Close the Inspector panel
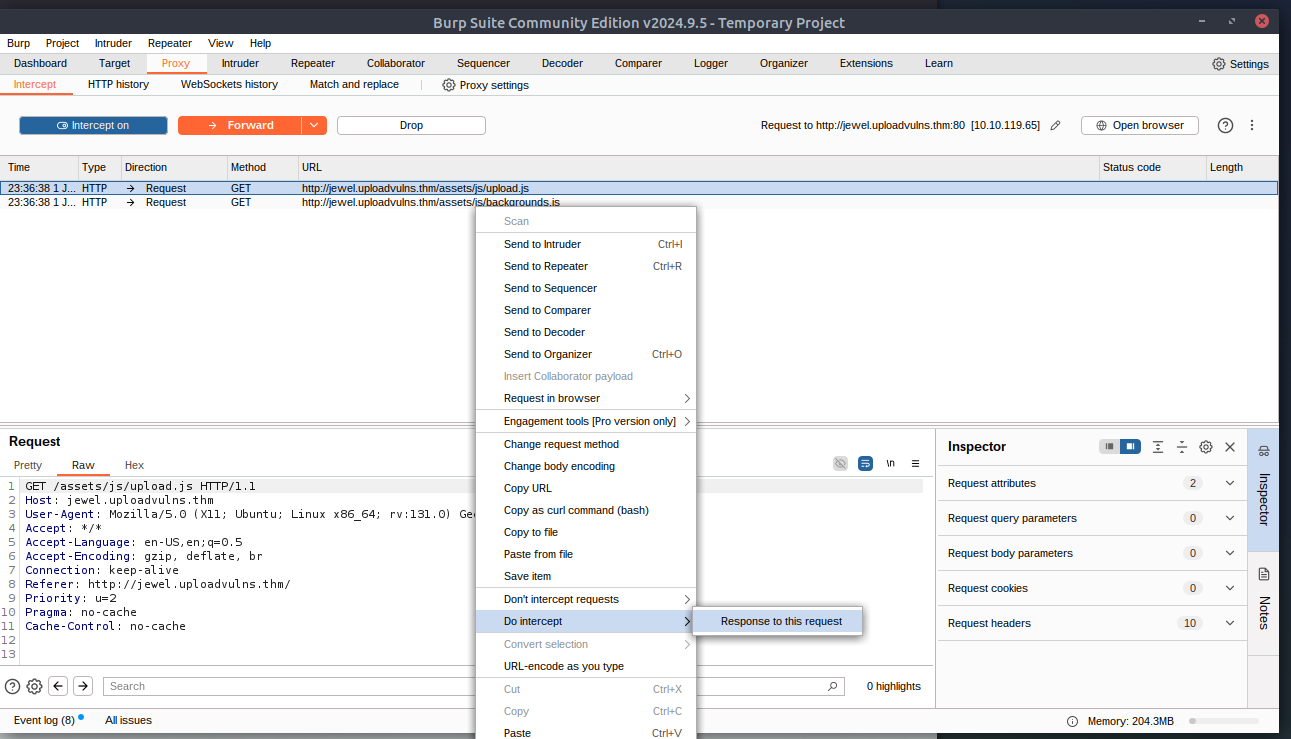The width and height of the screenshot is (1291, 739). tap(1230, 447)
